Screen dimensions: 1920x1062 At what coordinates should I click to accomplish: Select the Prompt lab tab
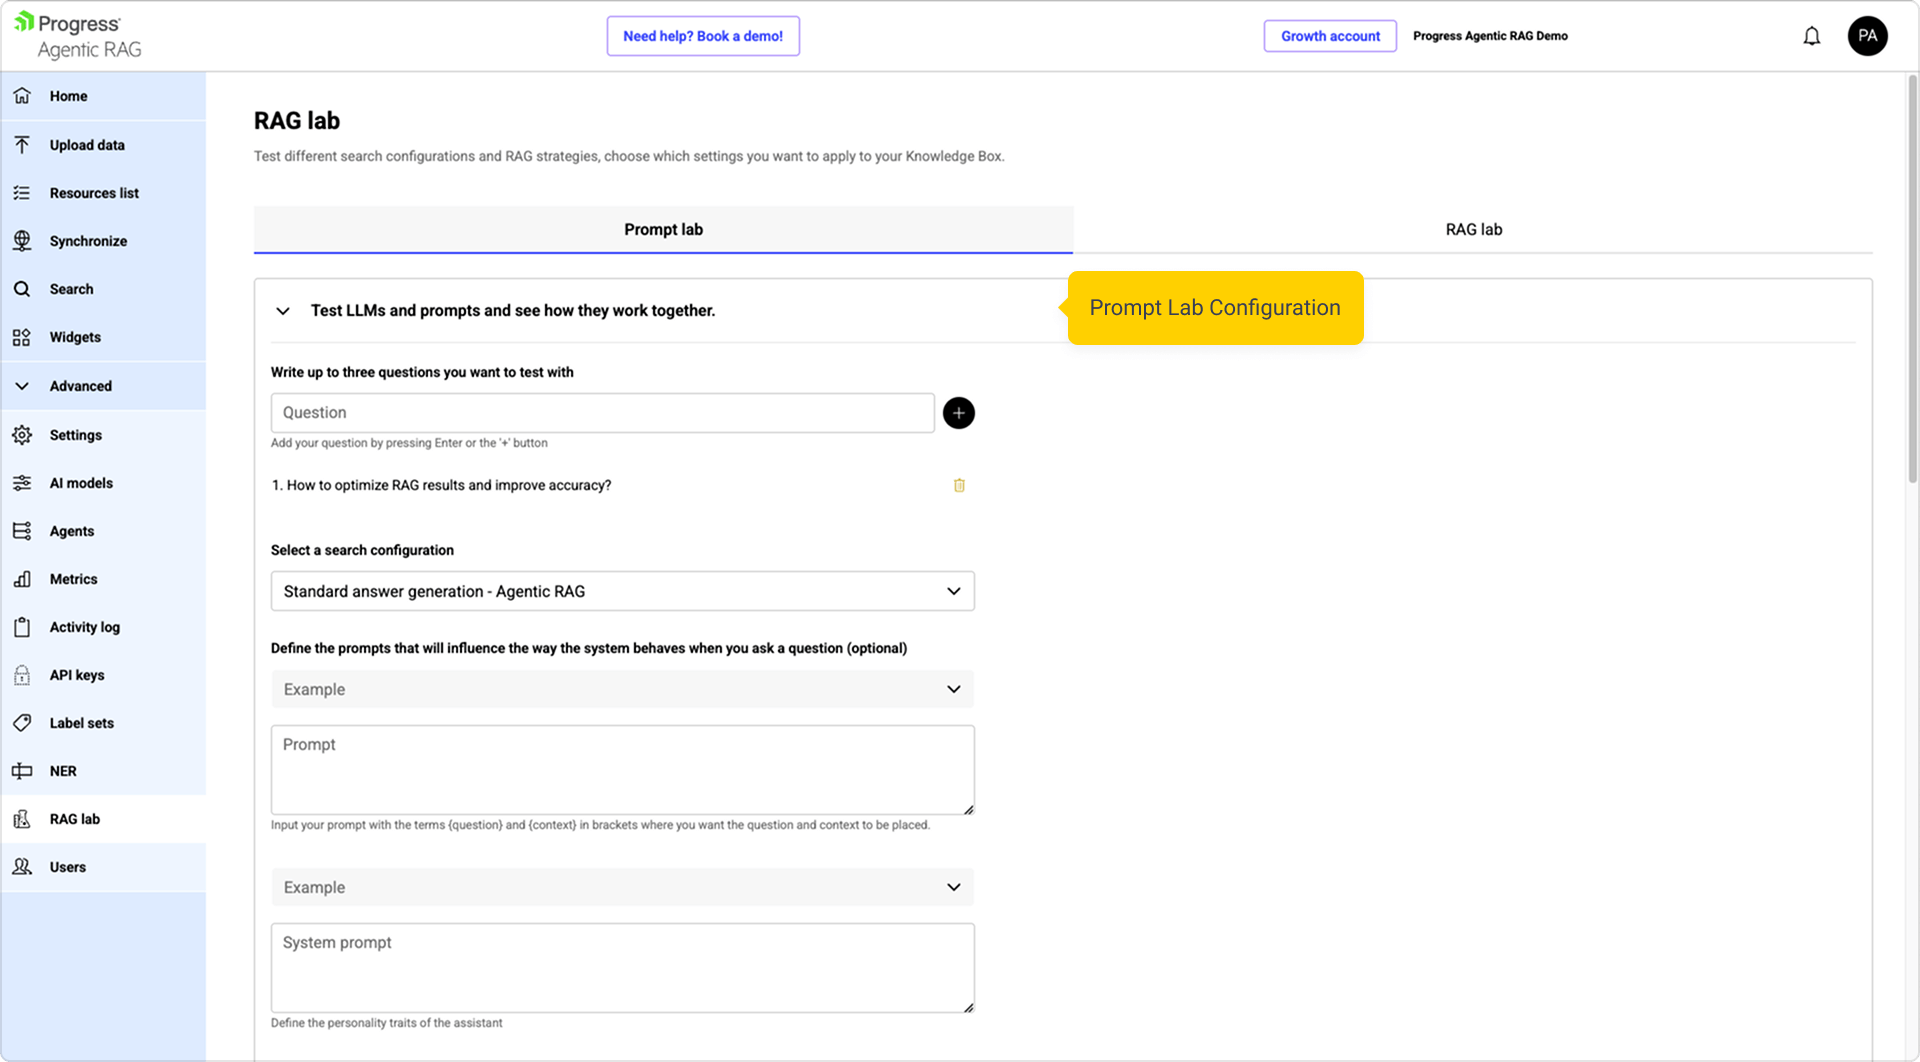(663, 230)
